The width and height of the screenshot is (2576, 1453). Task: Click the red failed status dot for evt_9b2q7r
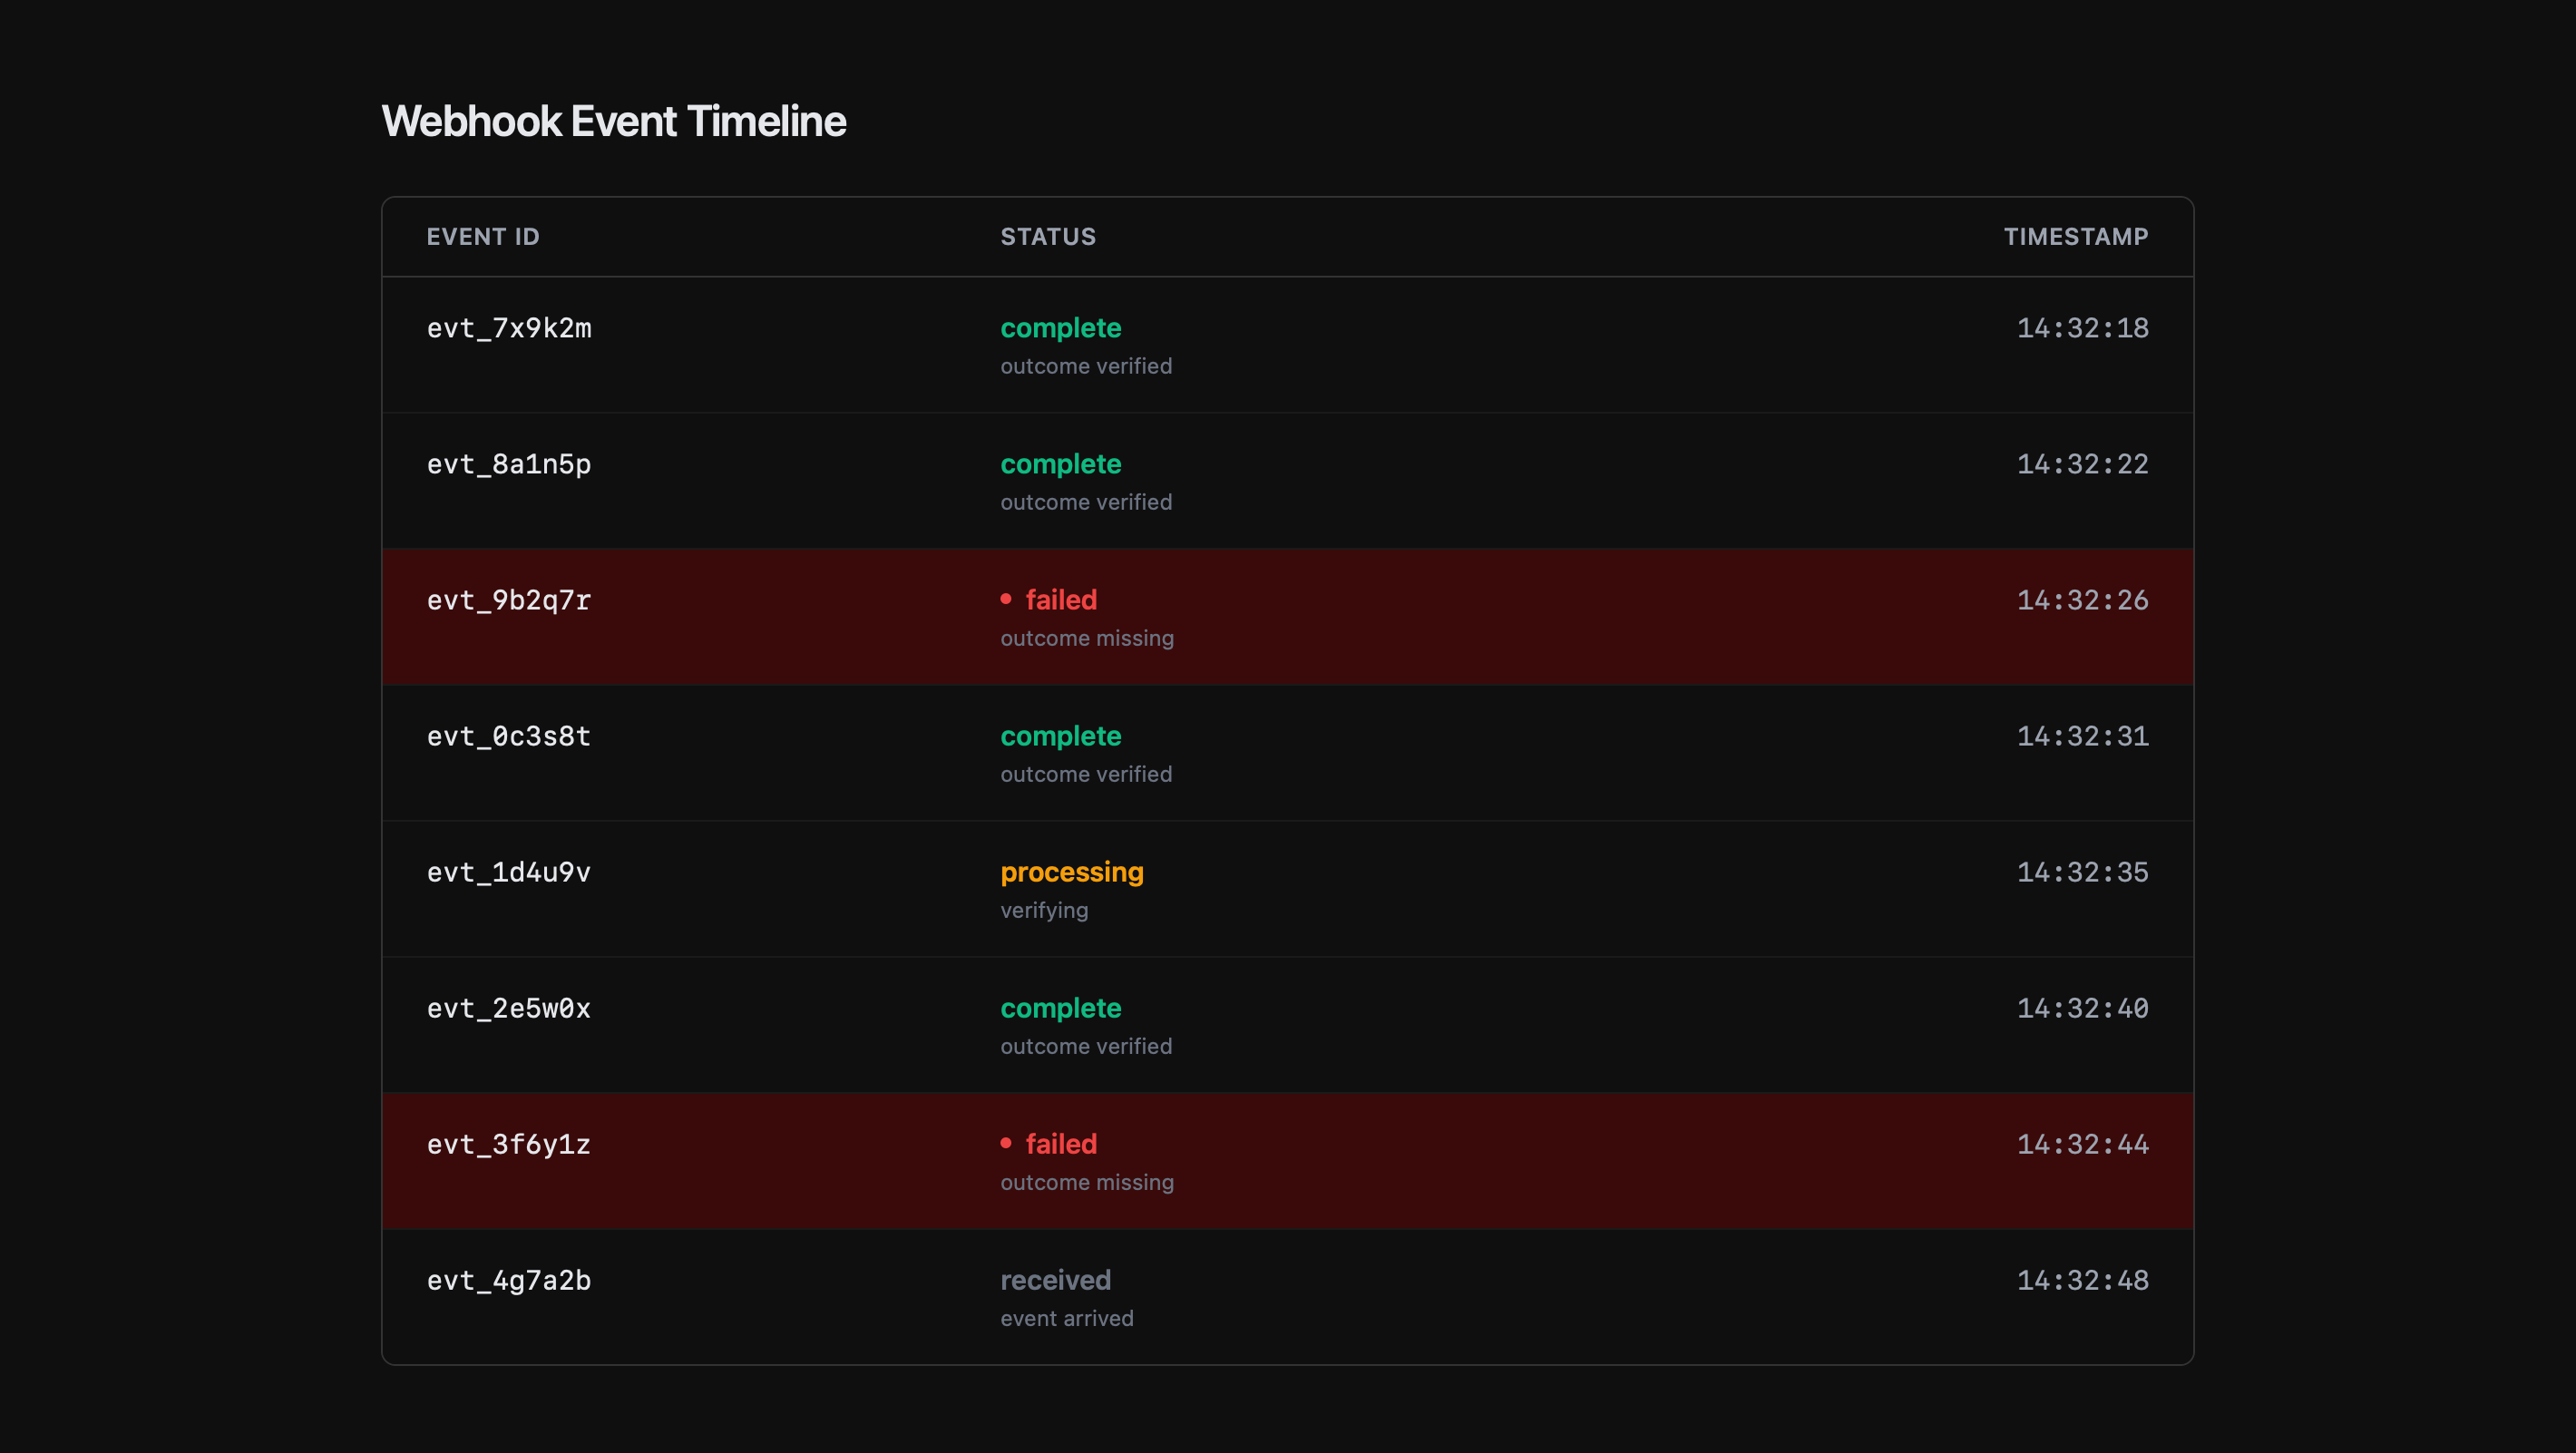[1007, 598]
